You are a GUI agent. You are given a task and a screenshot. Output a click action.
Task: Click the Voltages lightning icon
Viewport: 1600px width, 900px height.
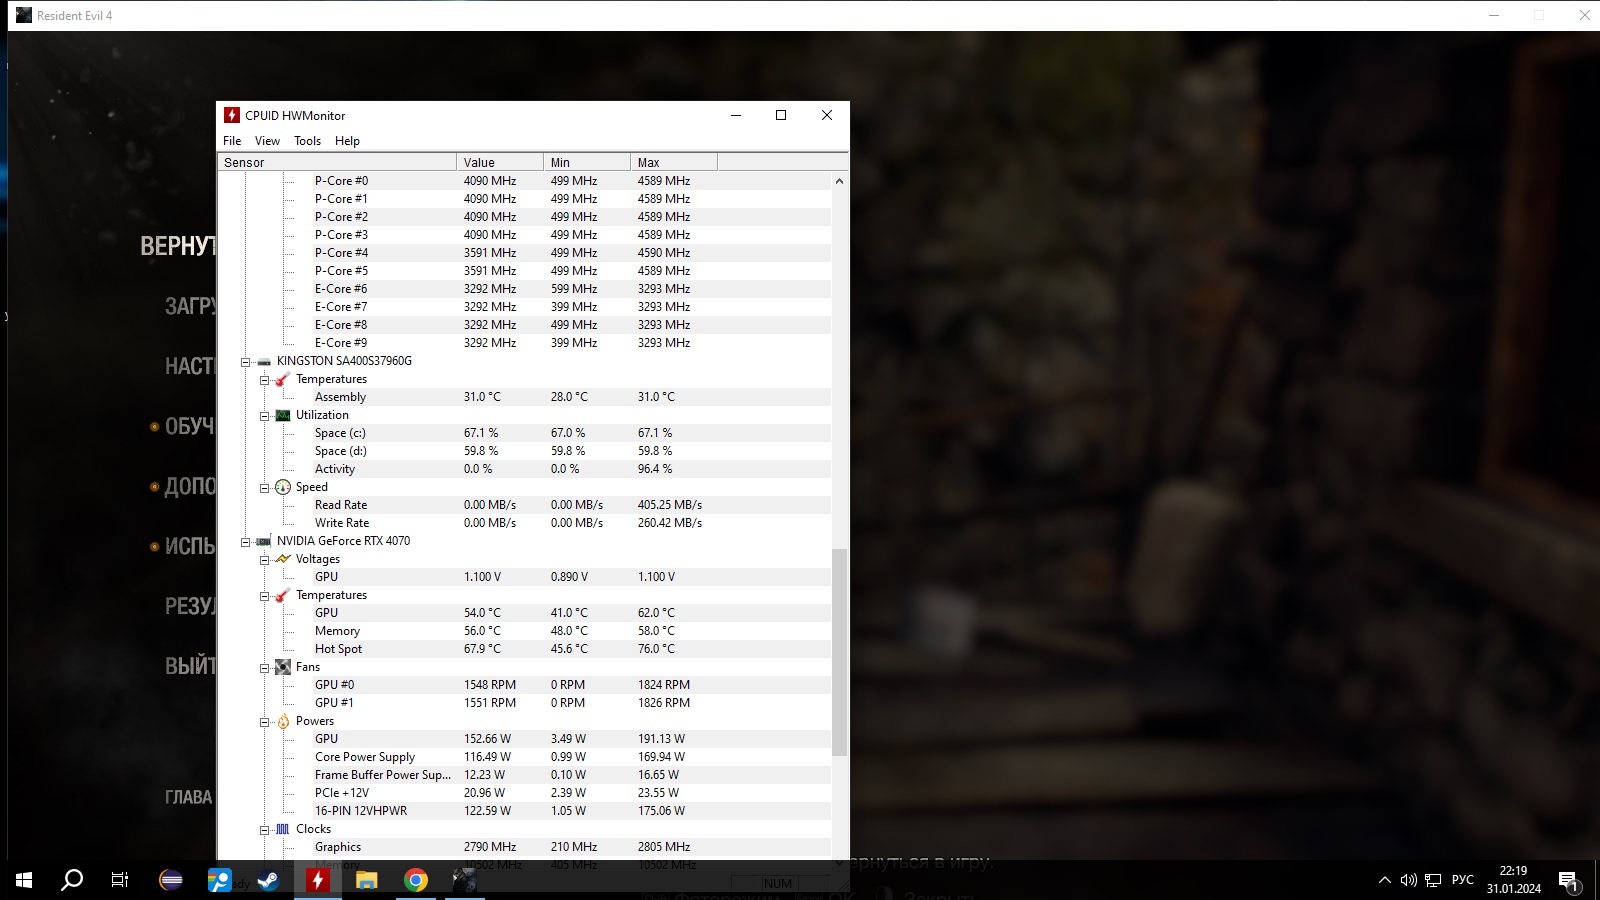tap(283, 559)
